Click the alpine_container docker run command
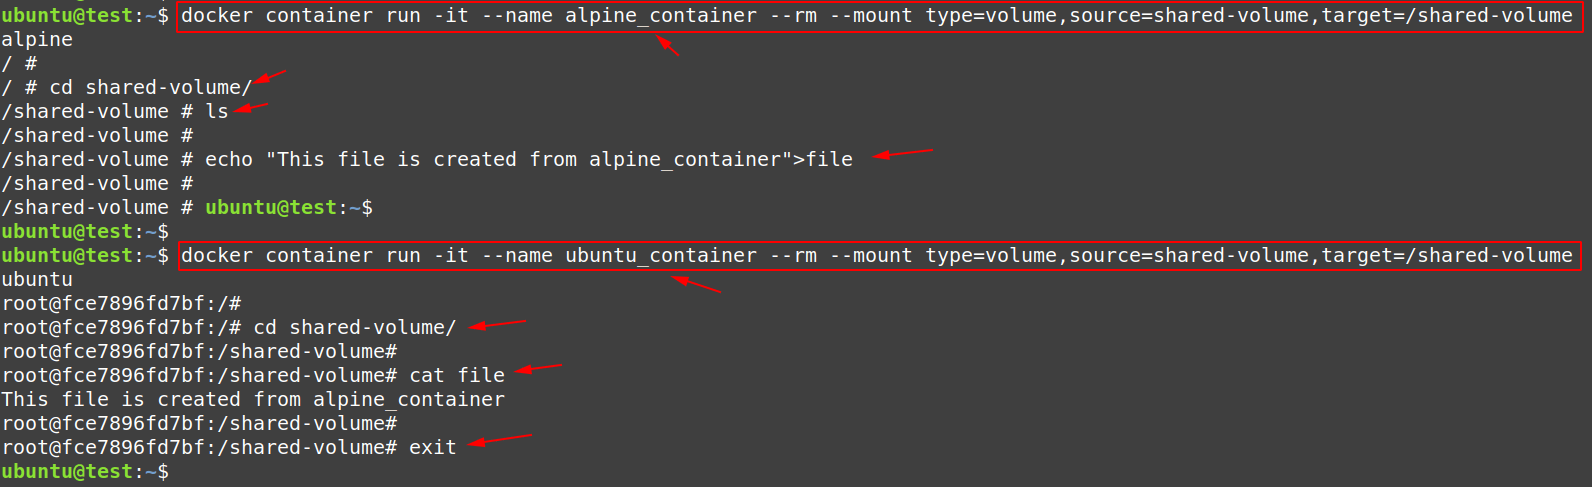Viewport: 1592px width, 487px height. (879, 17)
